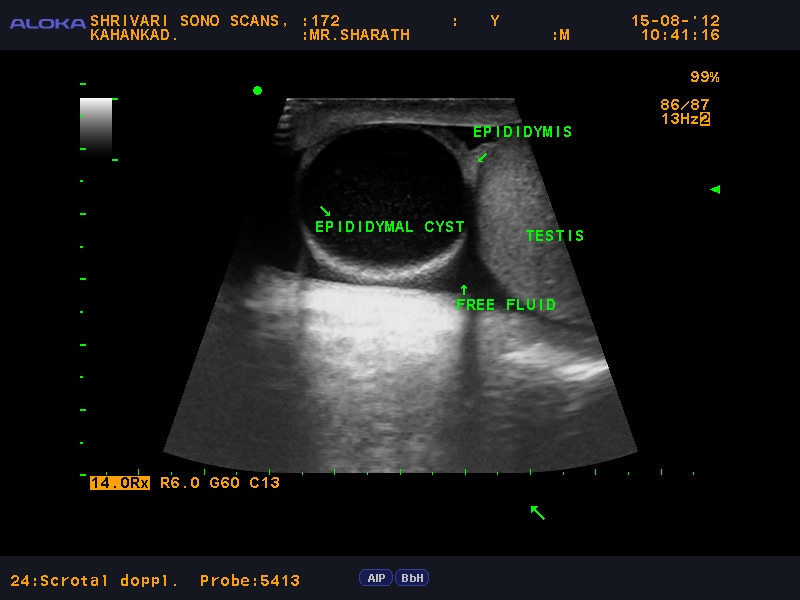The height and width of the screenshot is (600, 800).
Task: Select the EPIDIDYMAL CYST annotation
Action: [389, 226]
